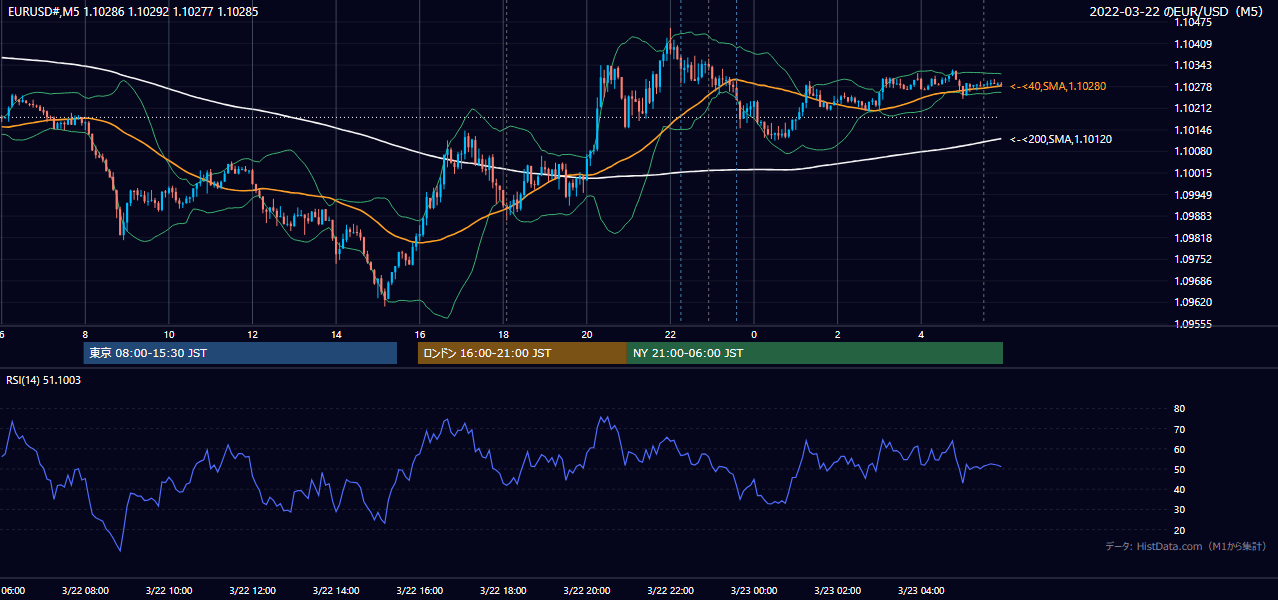1278x600 pixels.
Task: Select the orange 40 SMA label 1.10280
Action: coord(1057,87)
